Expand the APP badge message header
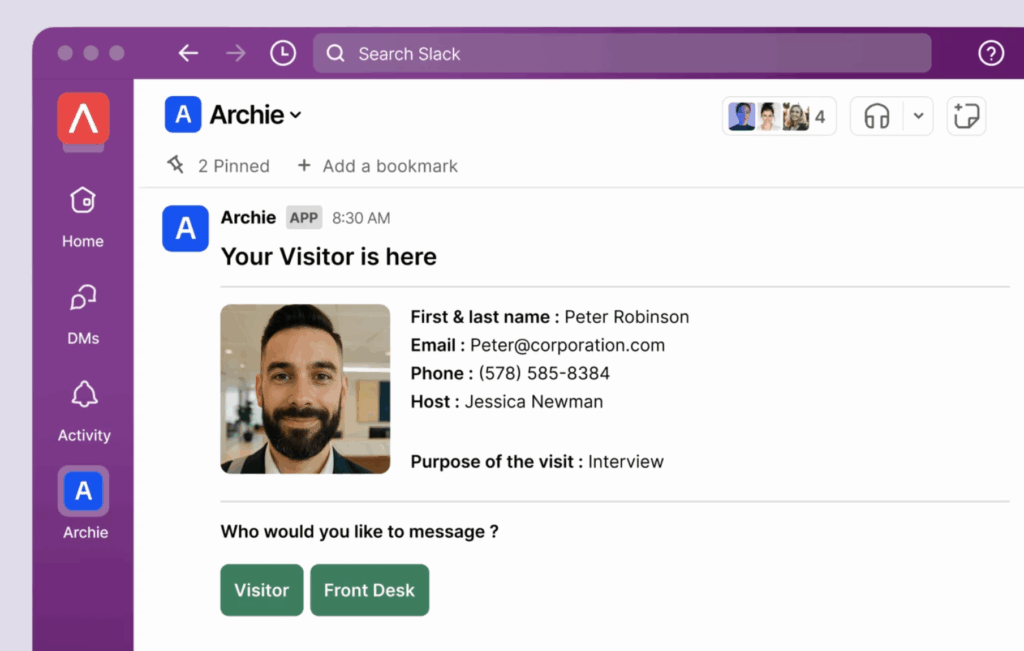Image resolution: width=1024 pixels, height=651 pixels. coord(303,217)
